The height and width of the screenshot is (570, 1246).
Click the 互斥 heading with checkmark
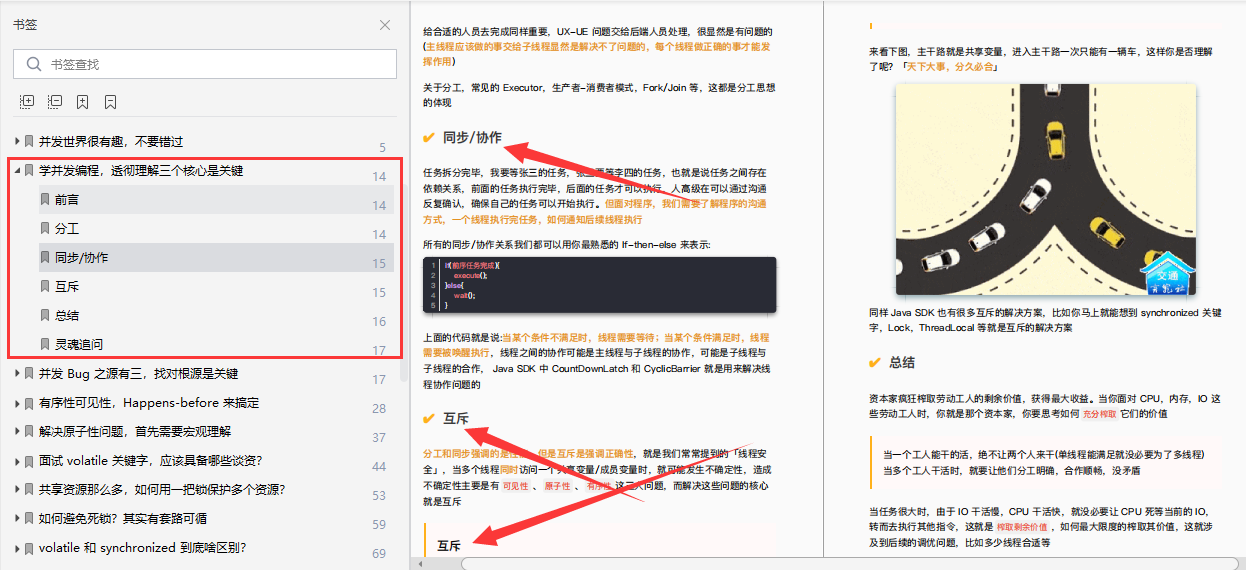[456, 418]
